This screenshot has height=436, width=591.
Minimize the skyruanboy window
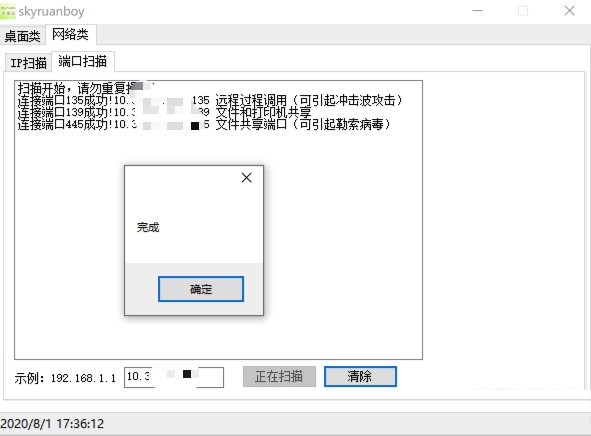click(x=478, y=11)
